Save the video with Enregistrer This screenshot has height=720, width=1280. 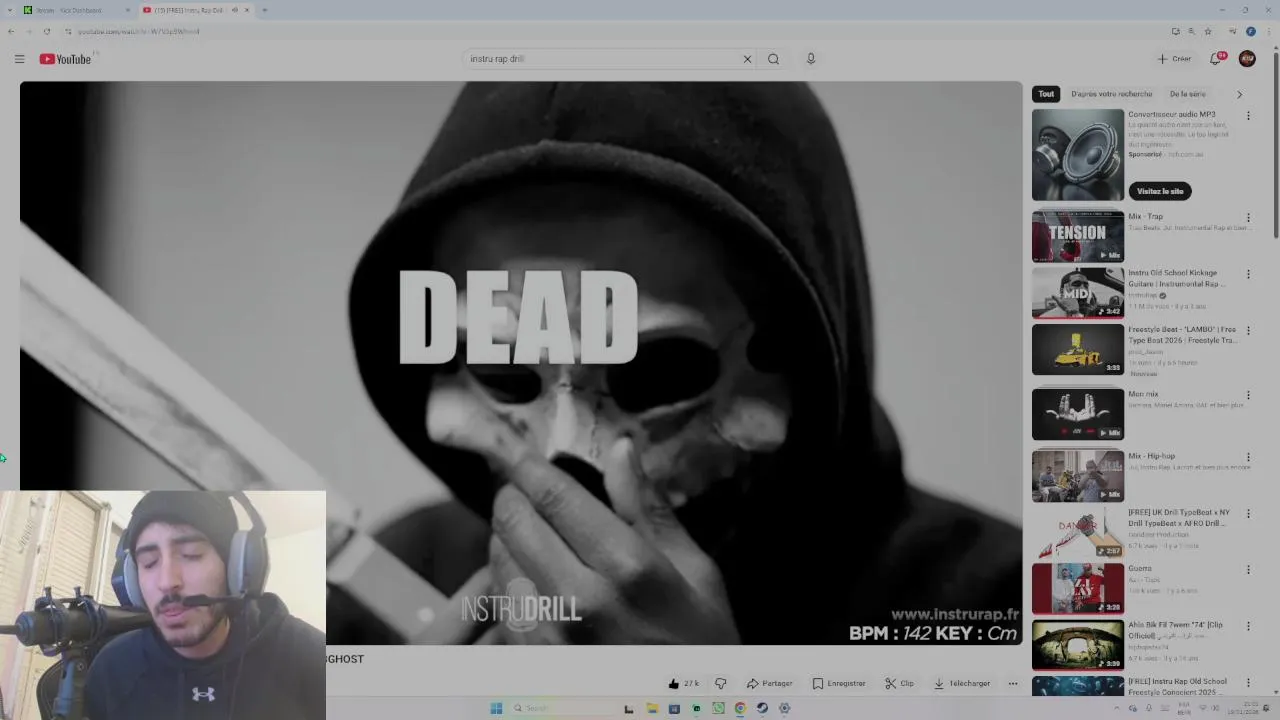pos(838,684)
